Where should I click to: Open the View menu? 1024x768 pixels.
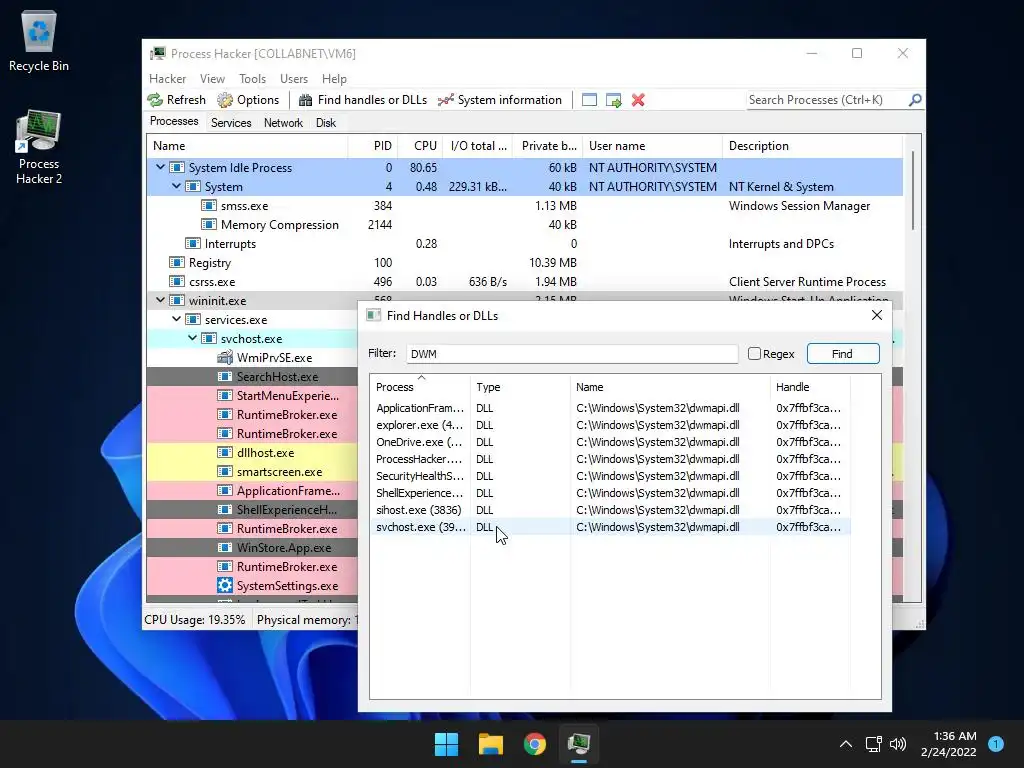(212, 78)
